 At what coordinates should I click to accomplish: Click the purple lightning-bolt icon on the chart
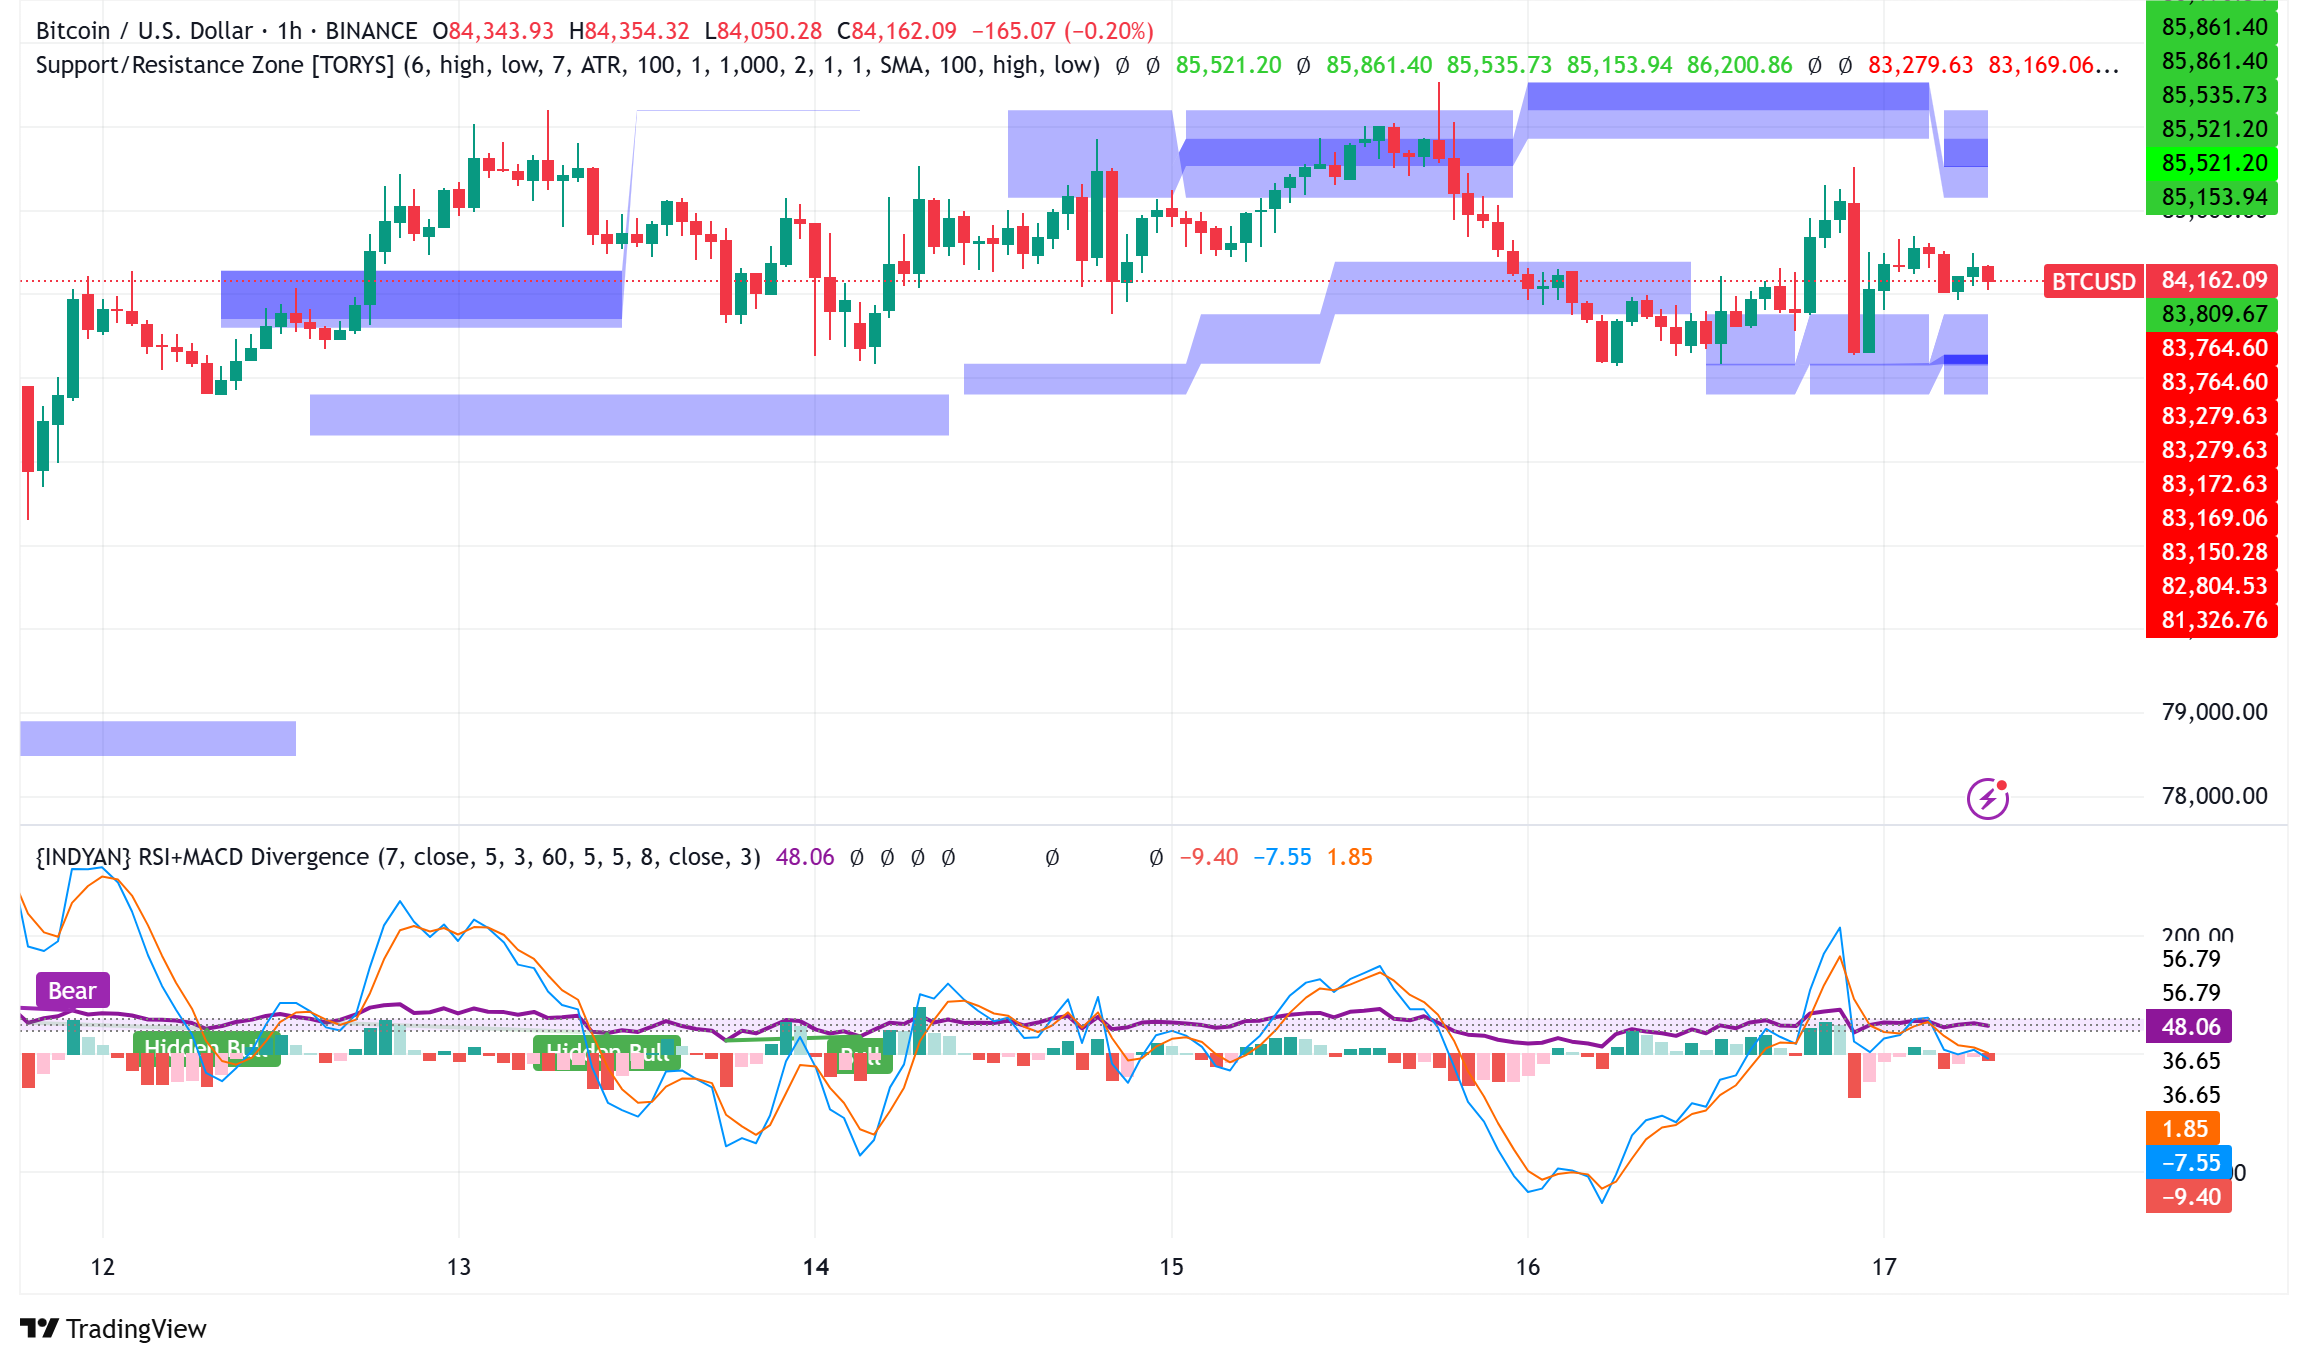click(x=1988, y=798)
